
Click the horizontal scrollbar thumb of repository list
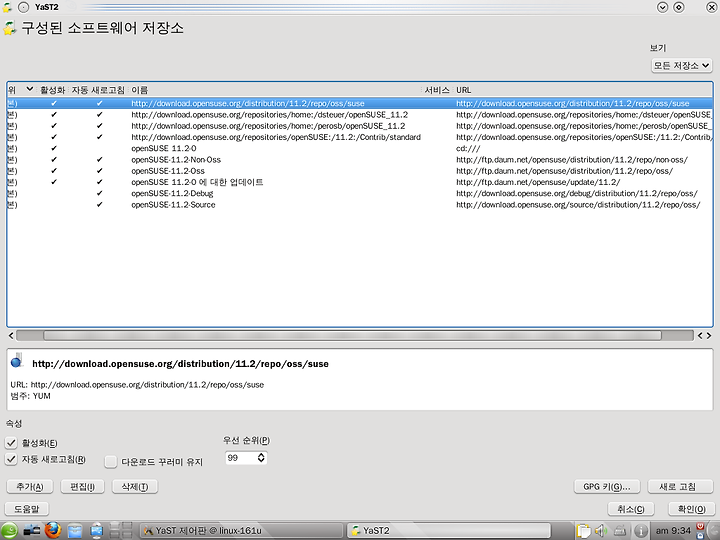click(352, 336)
